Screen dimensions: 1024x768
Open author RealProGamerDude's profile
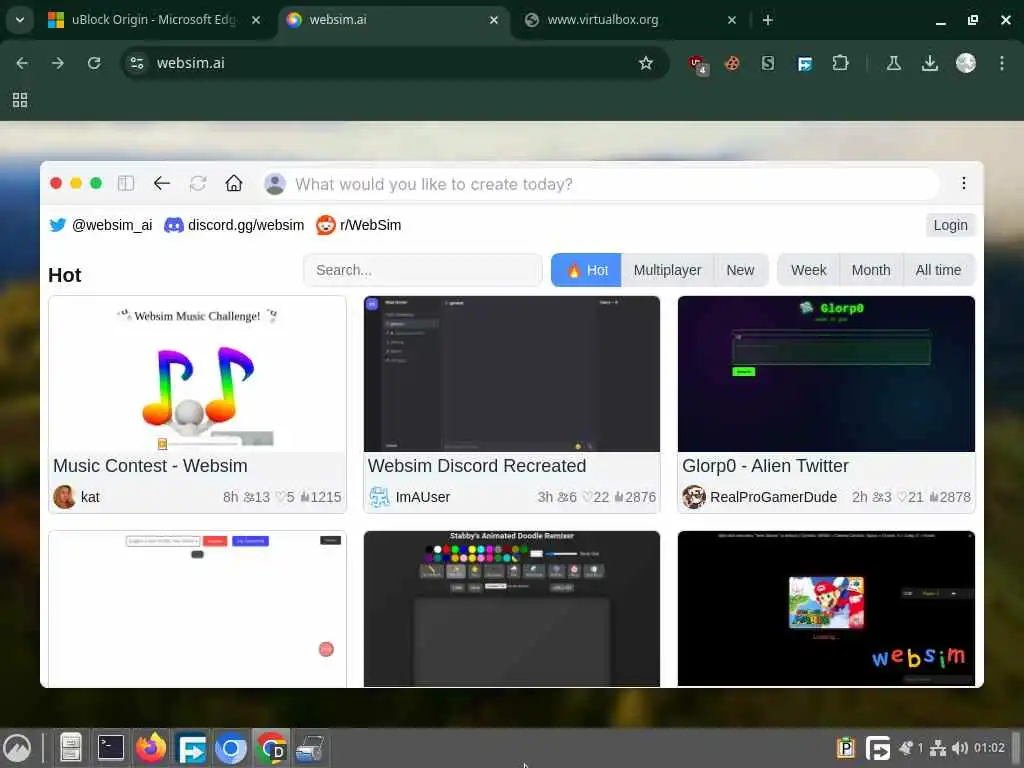(760, 497)
